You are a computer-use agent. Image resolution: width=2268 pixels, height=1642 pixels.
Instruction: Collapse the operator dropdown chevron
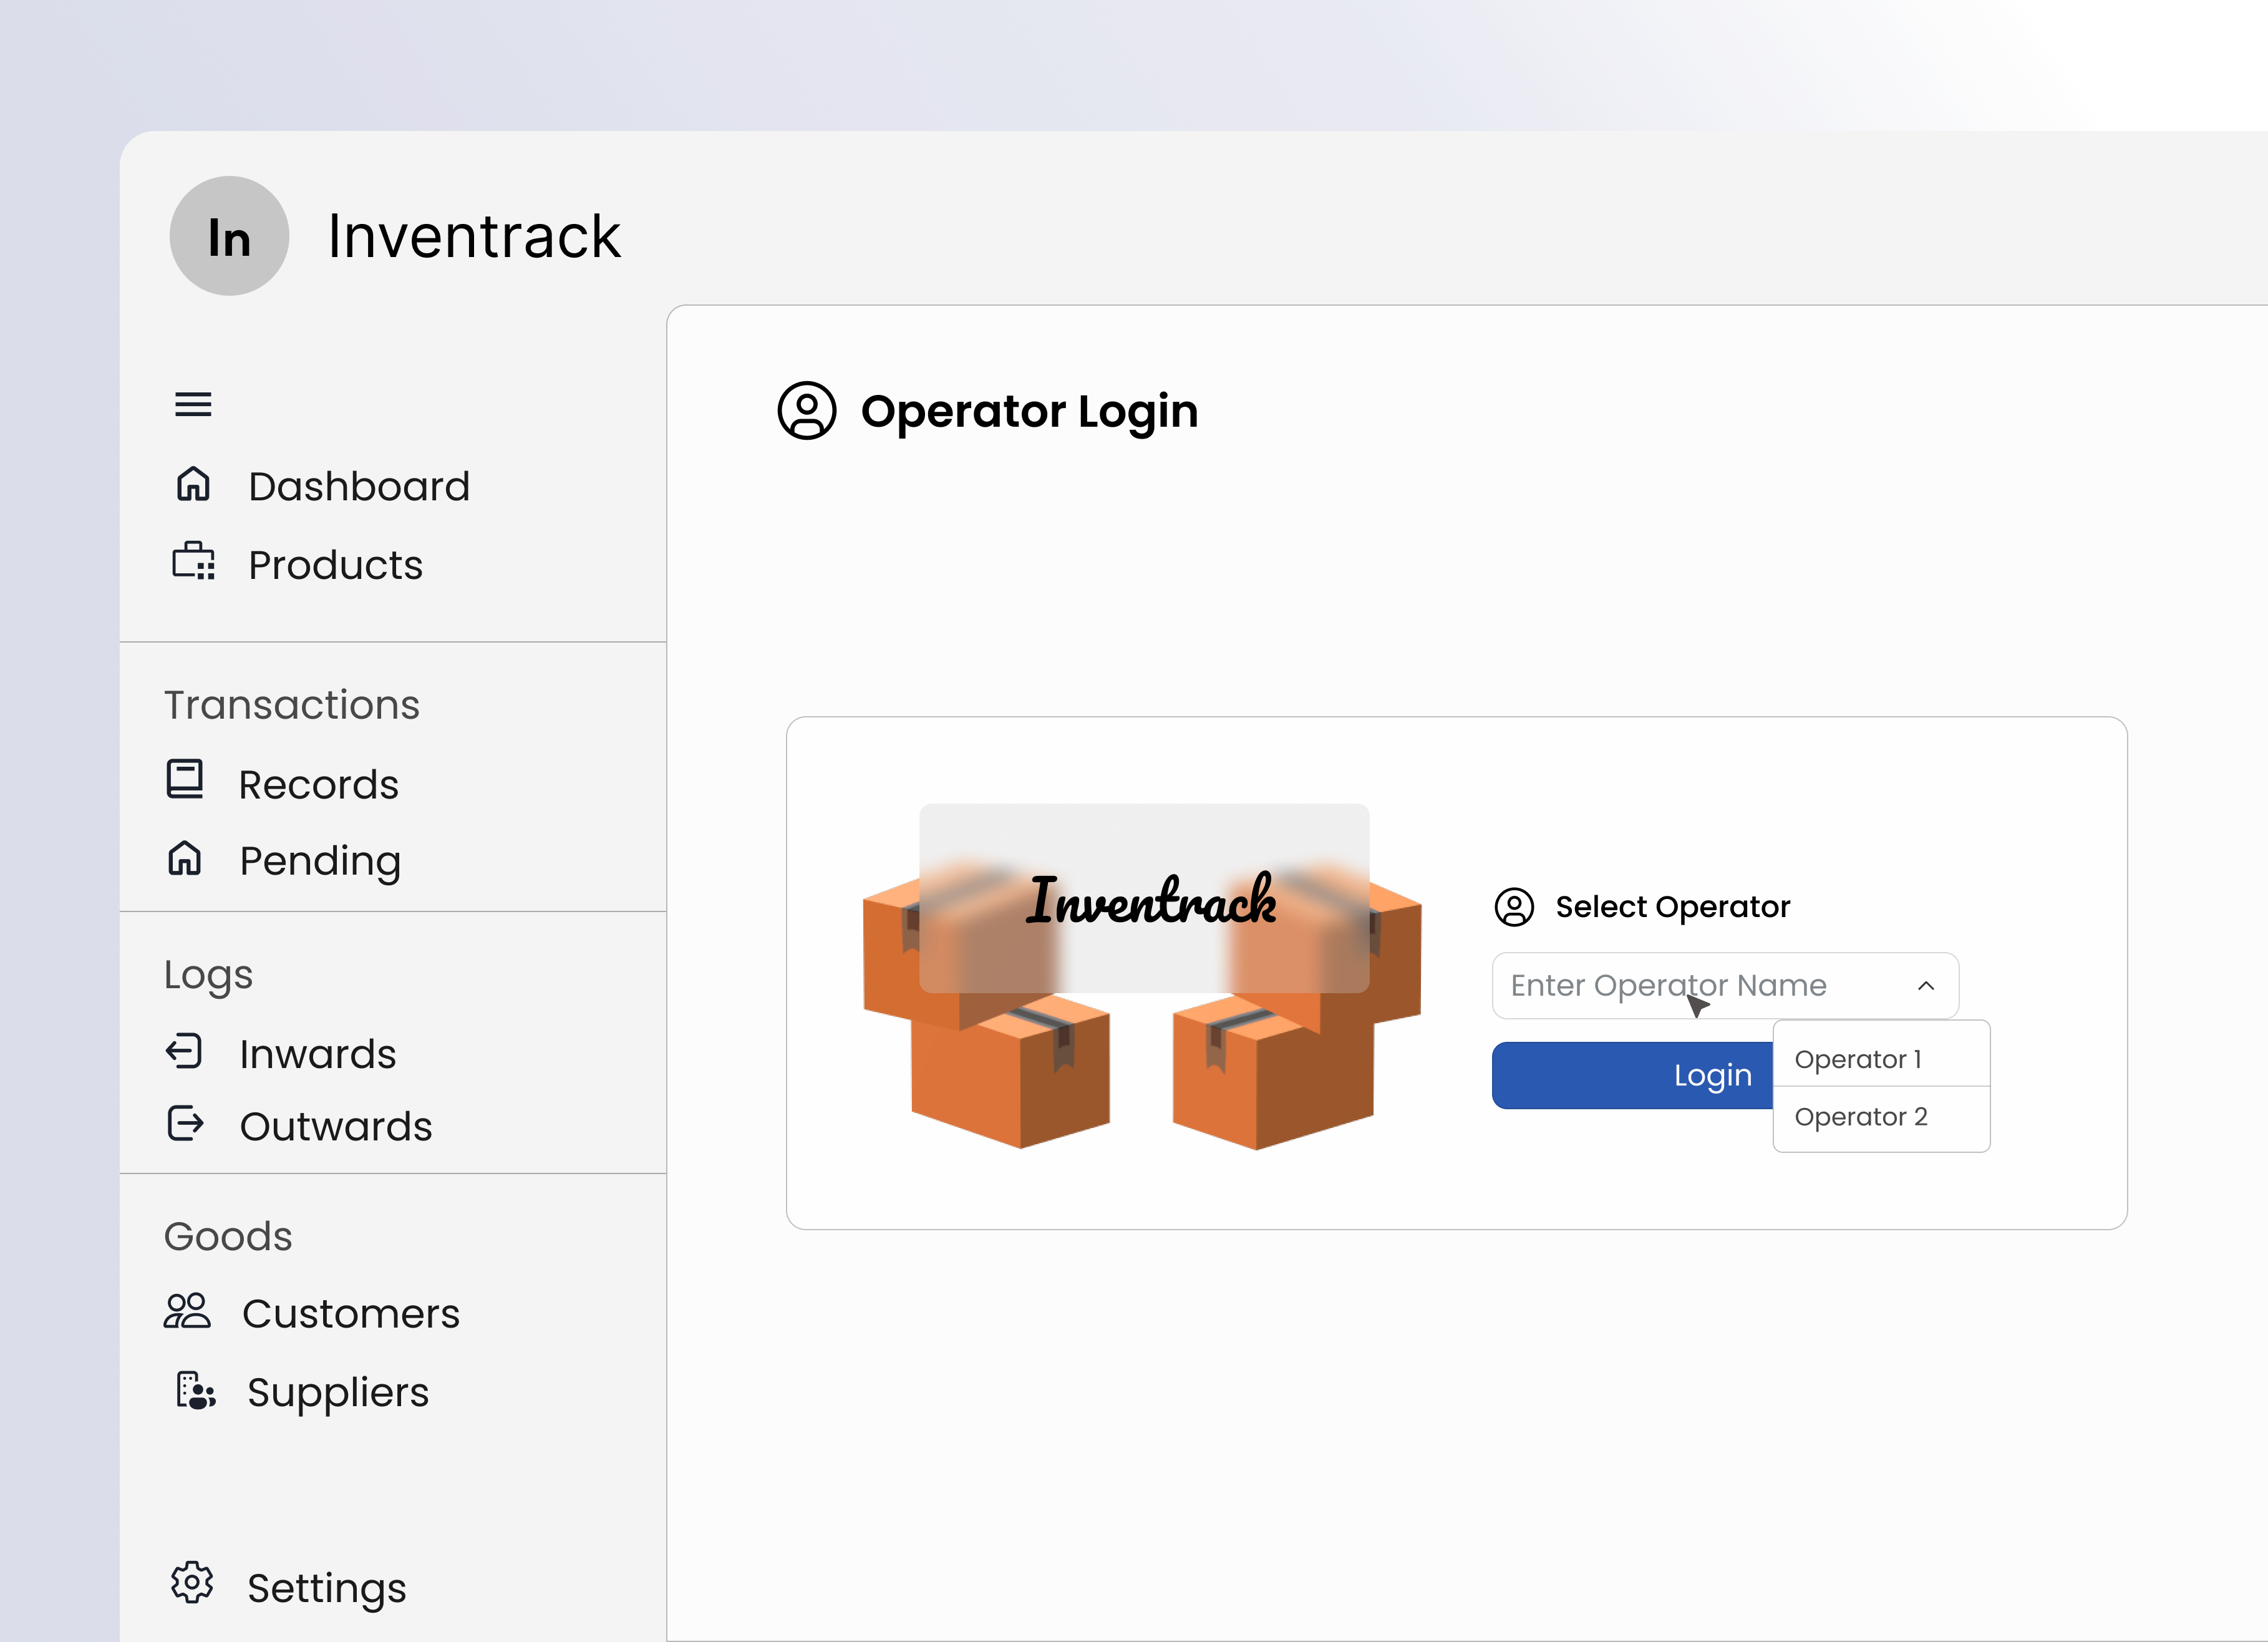[x=1926, y=986]
